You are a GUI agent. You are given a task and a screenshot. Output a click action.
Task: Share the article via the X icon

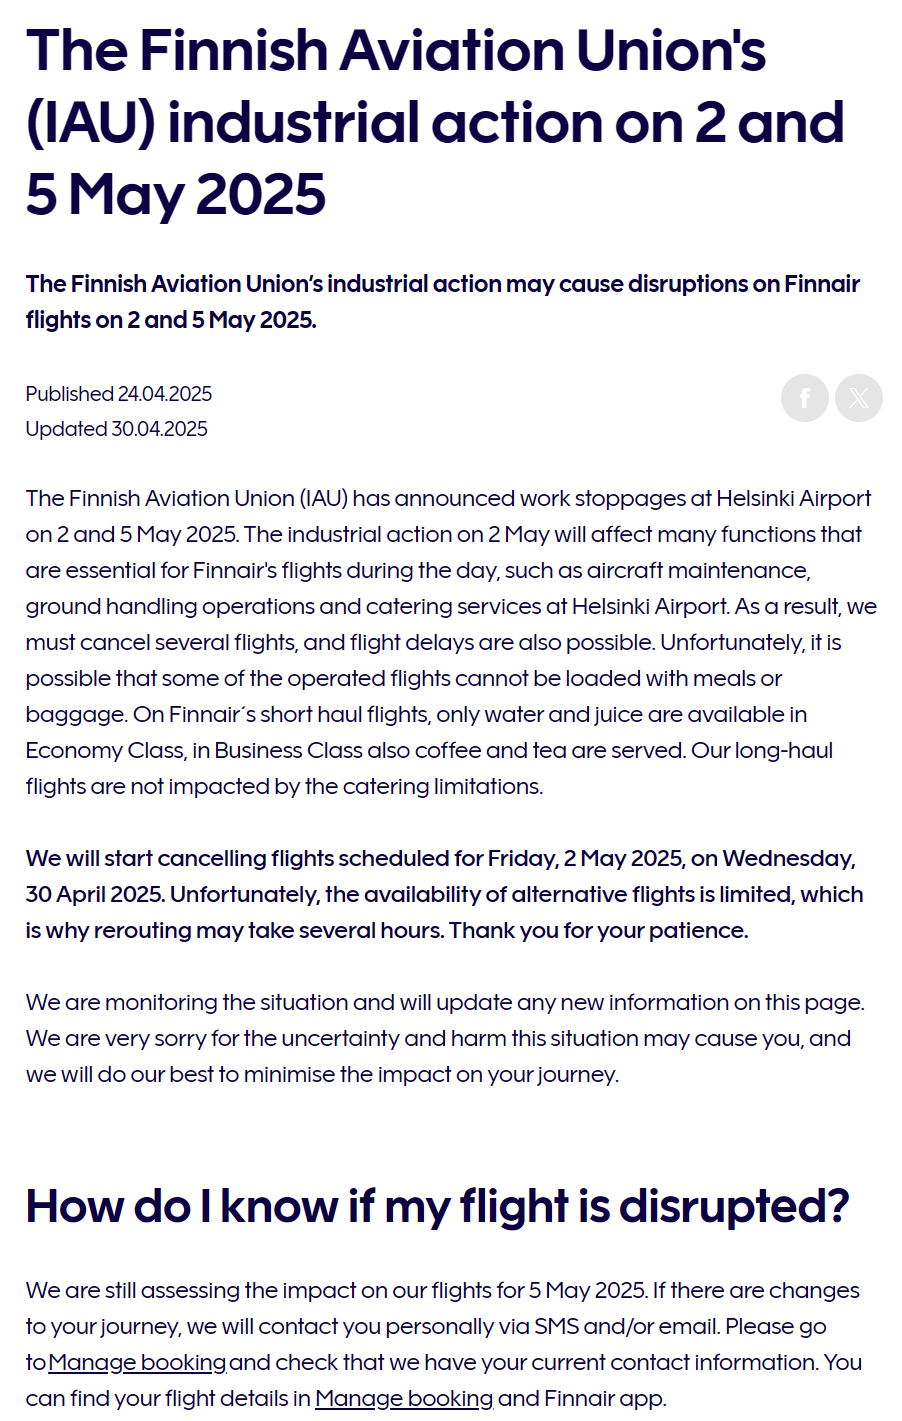point(859,398)
